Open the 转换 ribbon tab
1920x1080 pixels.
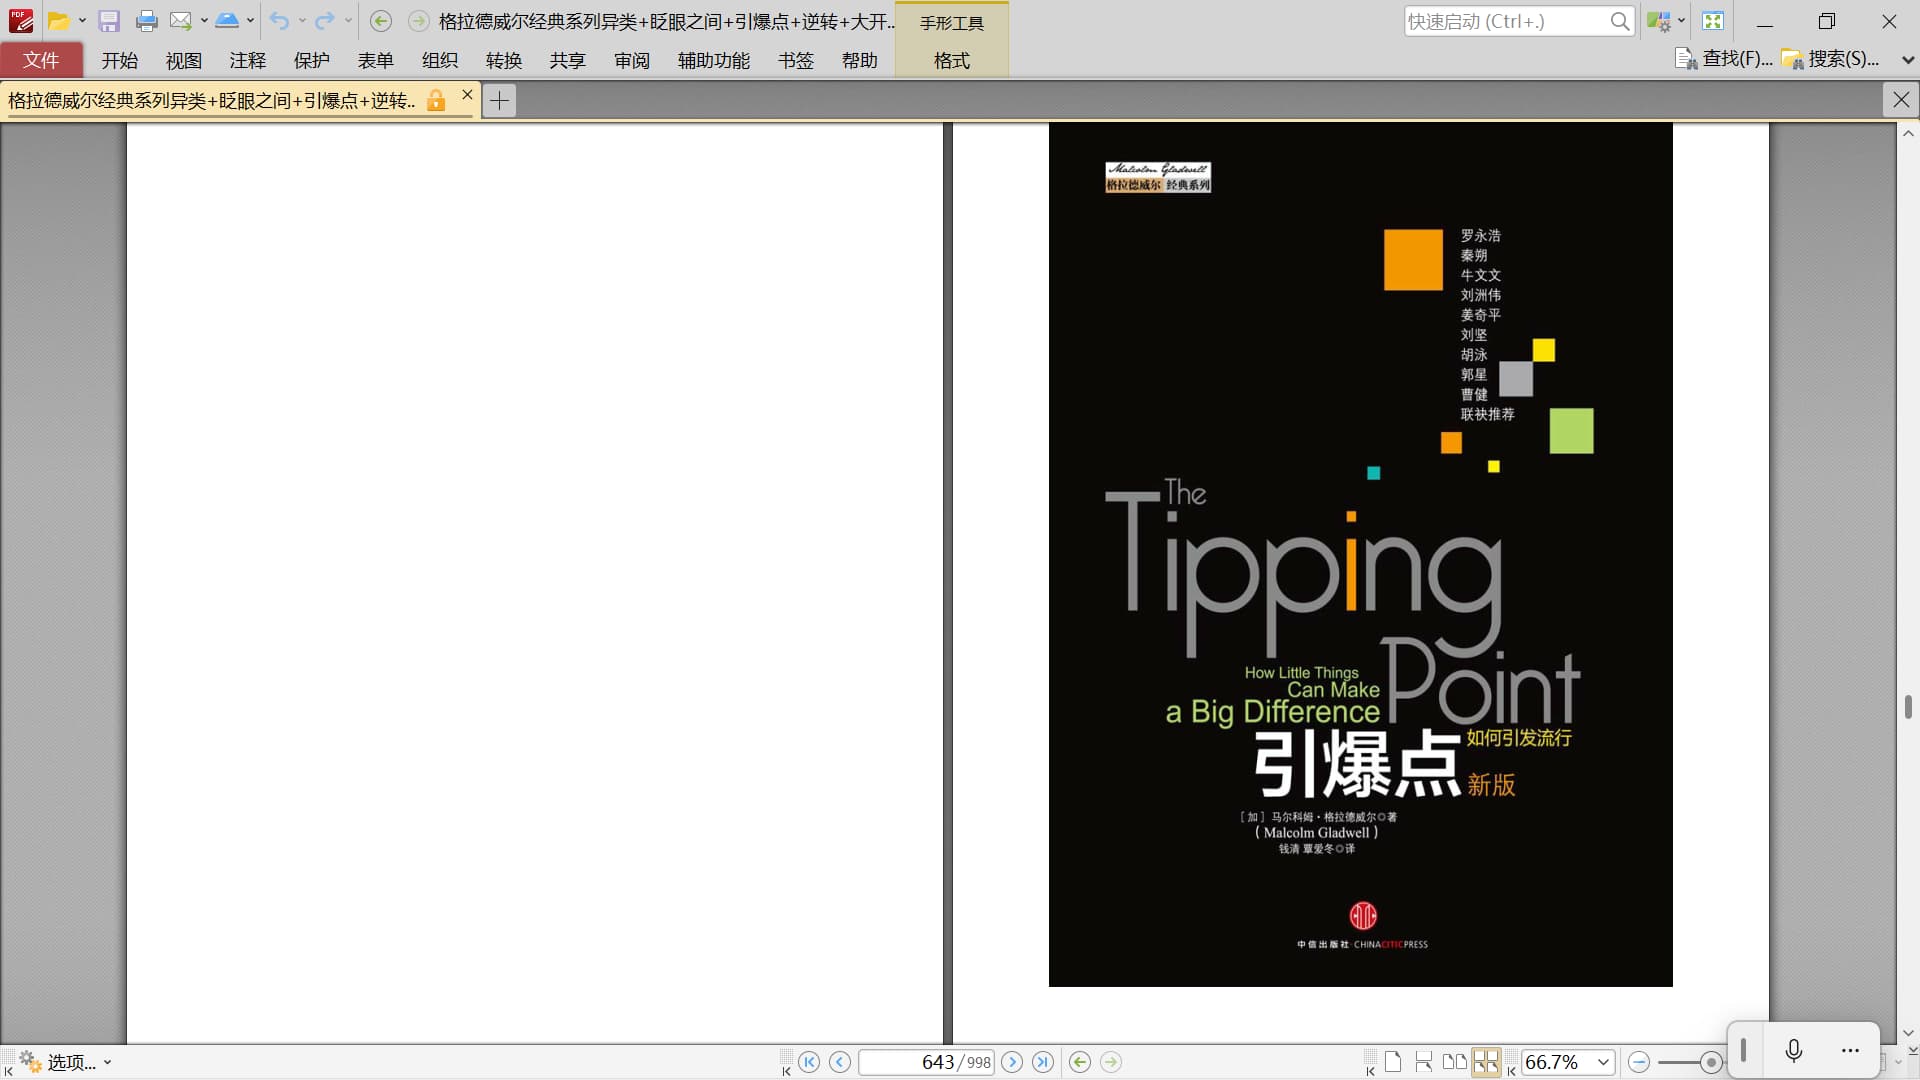pos(503,61)
